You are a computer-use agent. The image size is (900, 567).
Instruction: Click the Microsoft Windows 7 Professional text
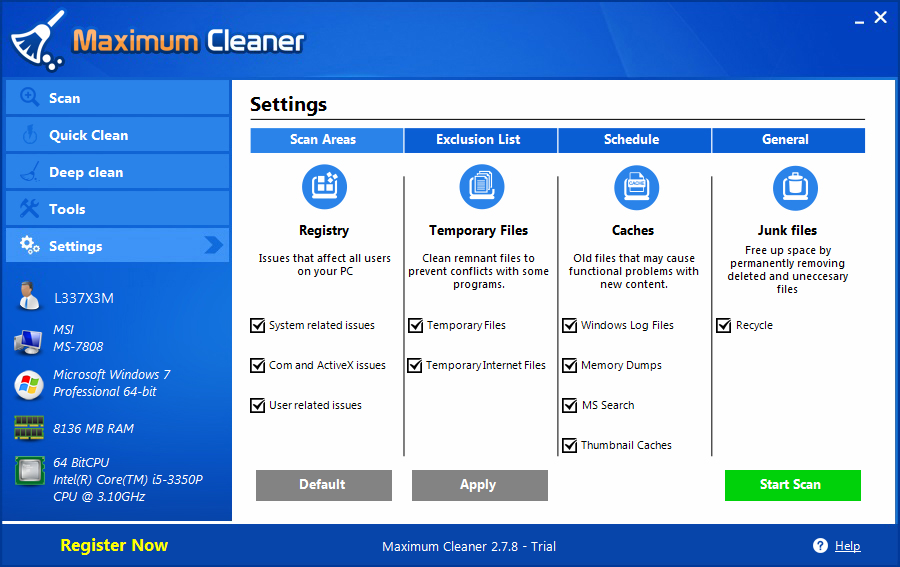(111, 383)
